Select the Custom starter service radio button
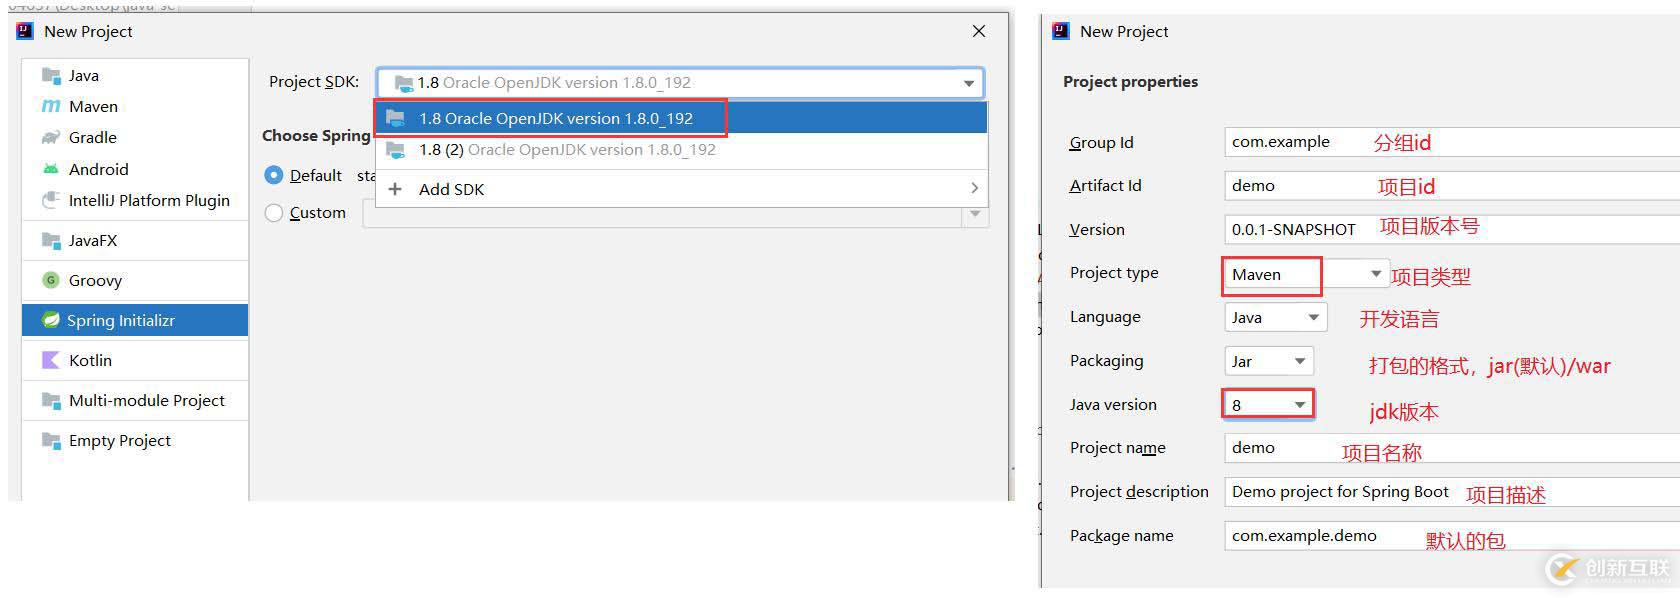Image resolution: width=1680 pixels, height=598 pixels. point(273,212)
